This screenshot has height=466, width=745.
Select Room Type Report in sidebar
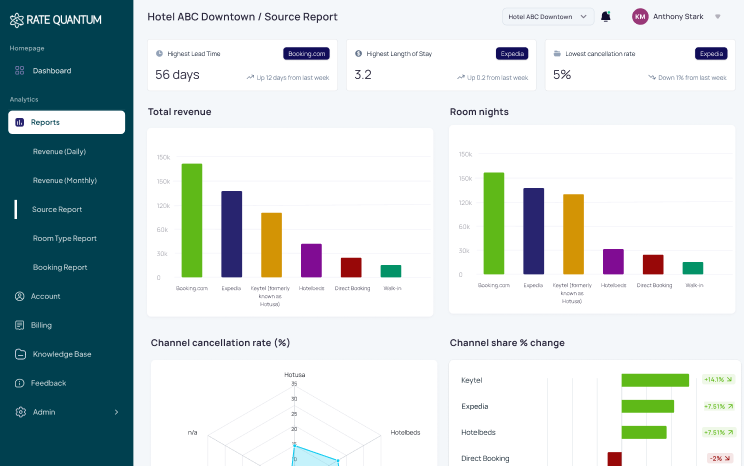[64, 238]
